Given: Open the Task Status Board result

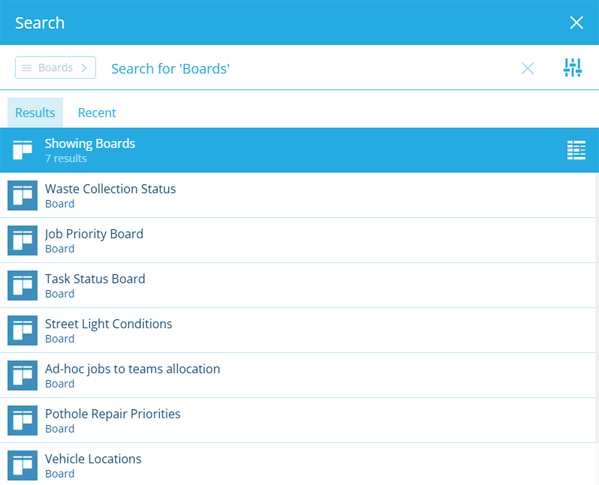Looking at the screenshot, I should pyautogui.click(x=298, y=285).
